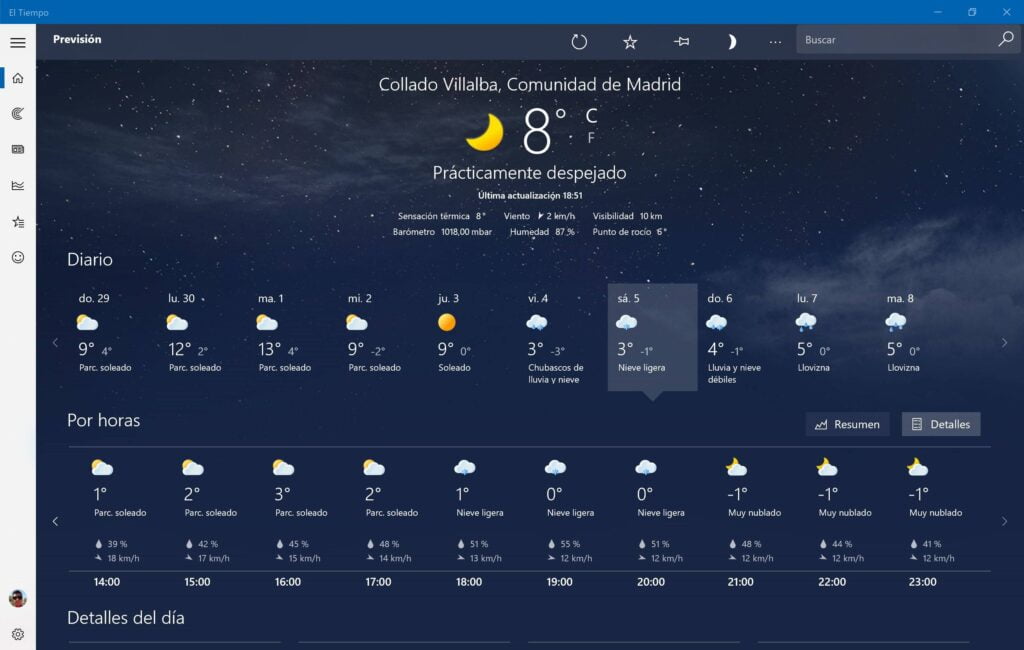
Task: Click the feedback smiley face icon
Action: tap(18, 257)
